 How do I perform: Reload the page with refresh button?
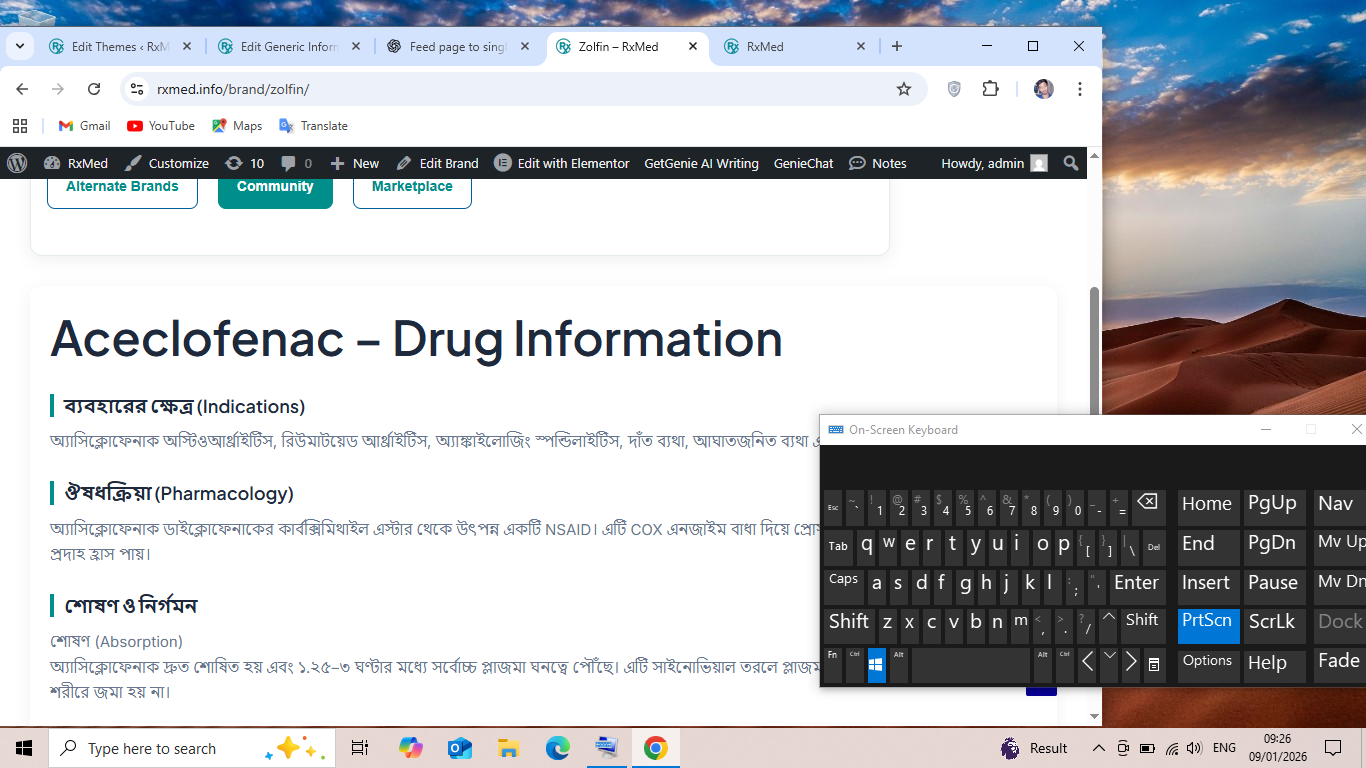point(94,89)
